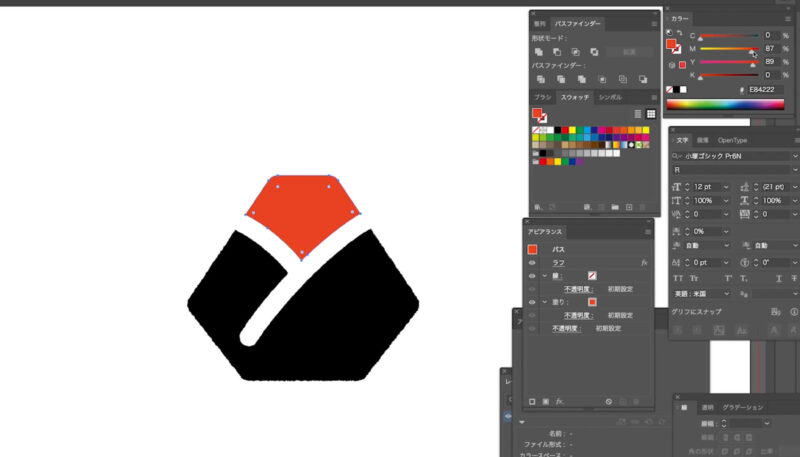Click the font size stepper arrows next to 12 pt

click(x=687, y=187)
